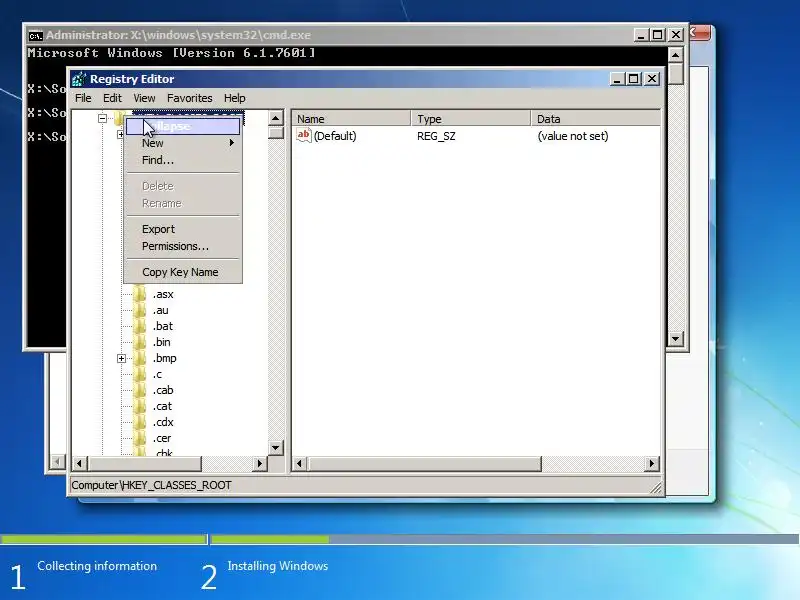Open the Edit menu
800x600 pixels.
[x=112, y=98]
